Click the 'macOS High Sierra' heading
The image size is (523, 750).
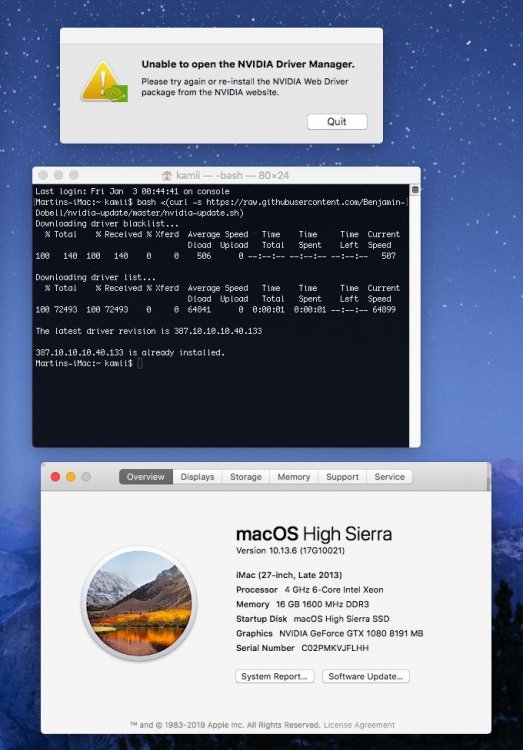(x=314, y=534)
